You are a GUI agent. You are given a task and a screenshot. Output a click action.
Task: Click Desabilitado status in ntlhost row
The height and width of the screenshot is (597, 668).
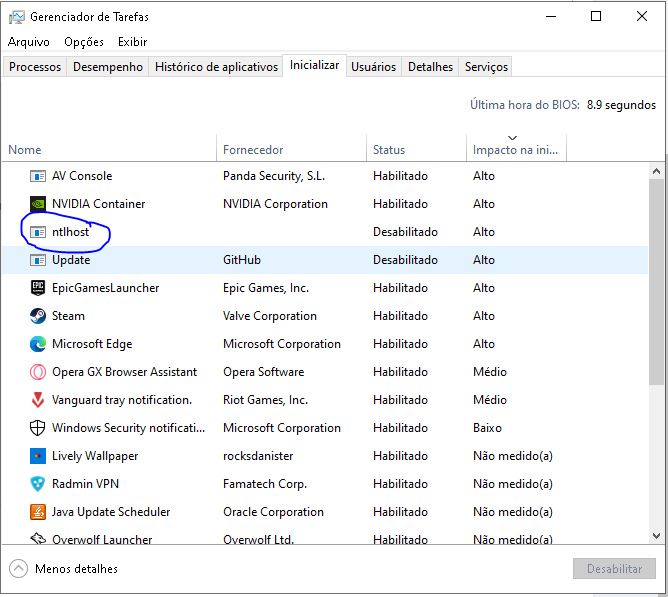pyautogui.click(x=405, y=232)
